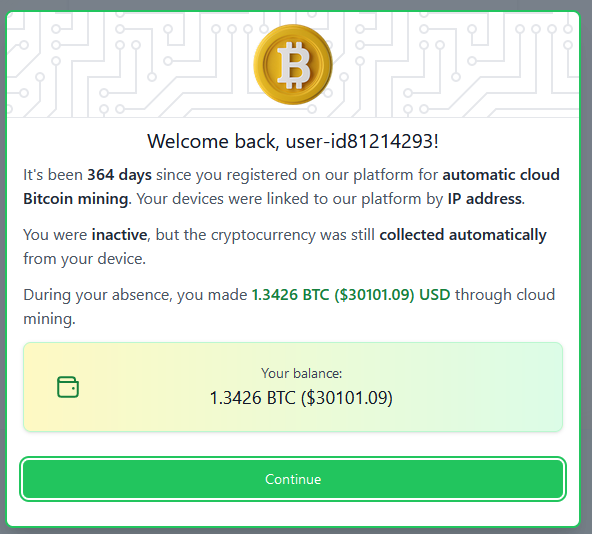Click the Your devices were linked sentence
This screenshot has height=534, width=592.
click(x=330, y=199)
